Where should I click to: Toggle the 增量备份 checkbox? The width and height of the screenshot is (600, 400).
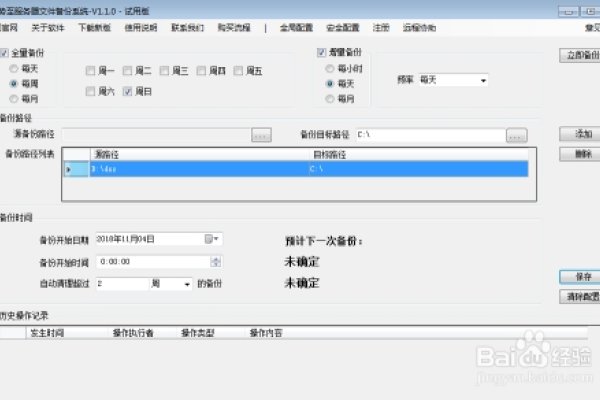[x=321, y=52]
